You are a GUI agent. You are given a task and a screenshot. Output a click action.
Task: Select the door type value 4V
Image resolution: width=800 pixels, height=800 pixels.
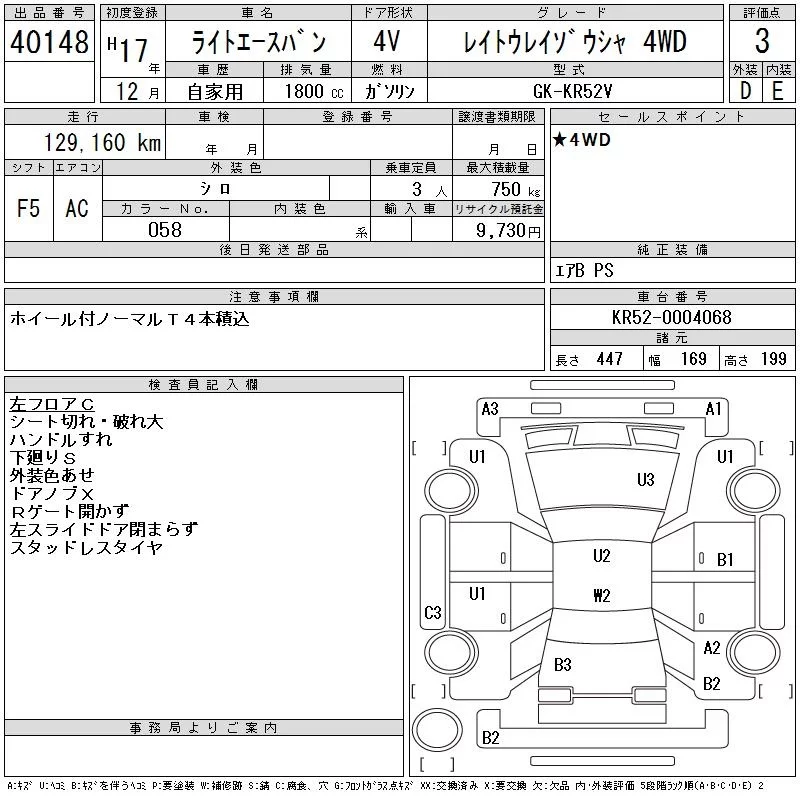click(x=387, y=41)
